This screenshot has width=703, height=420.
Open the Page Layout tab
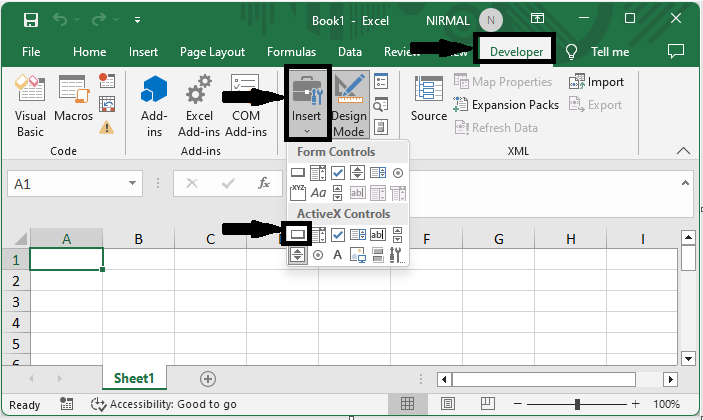tap(213, 52)
